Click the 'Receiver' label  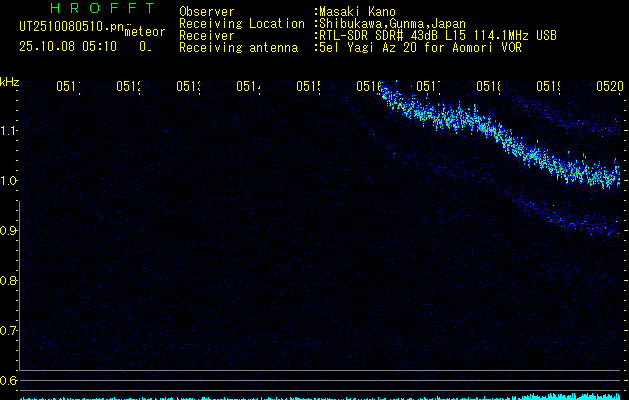click(x=207, y=36)
